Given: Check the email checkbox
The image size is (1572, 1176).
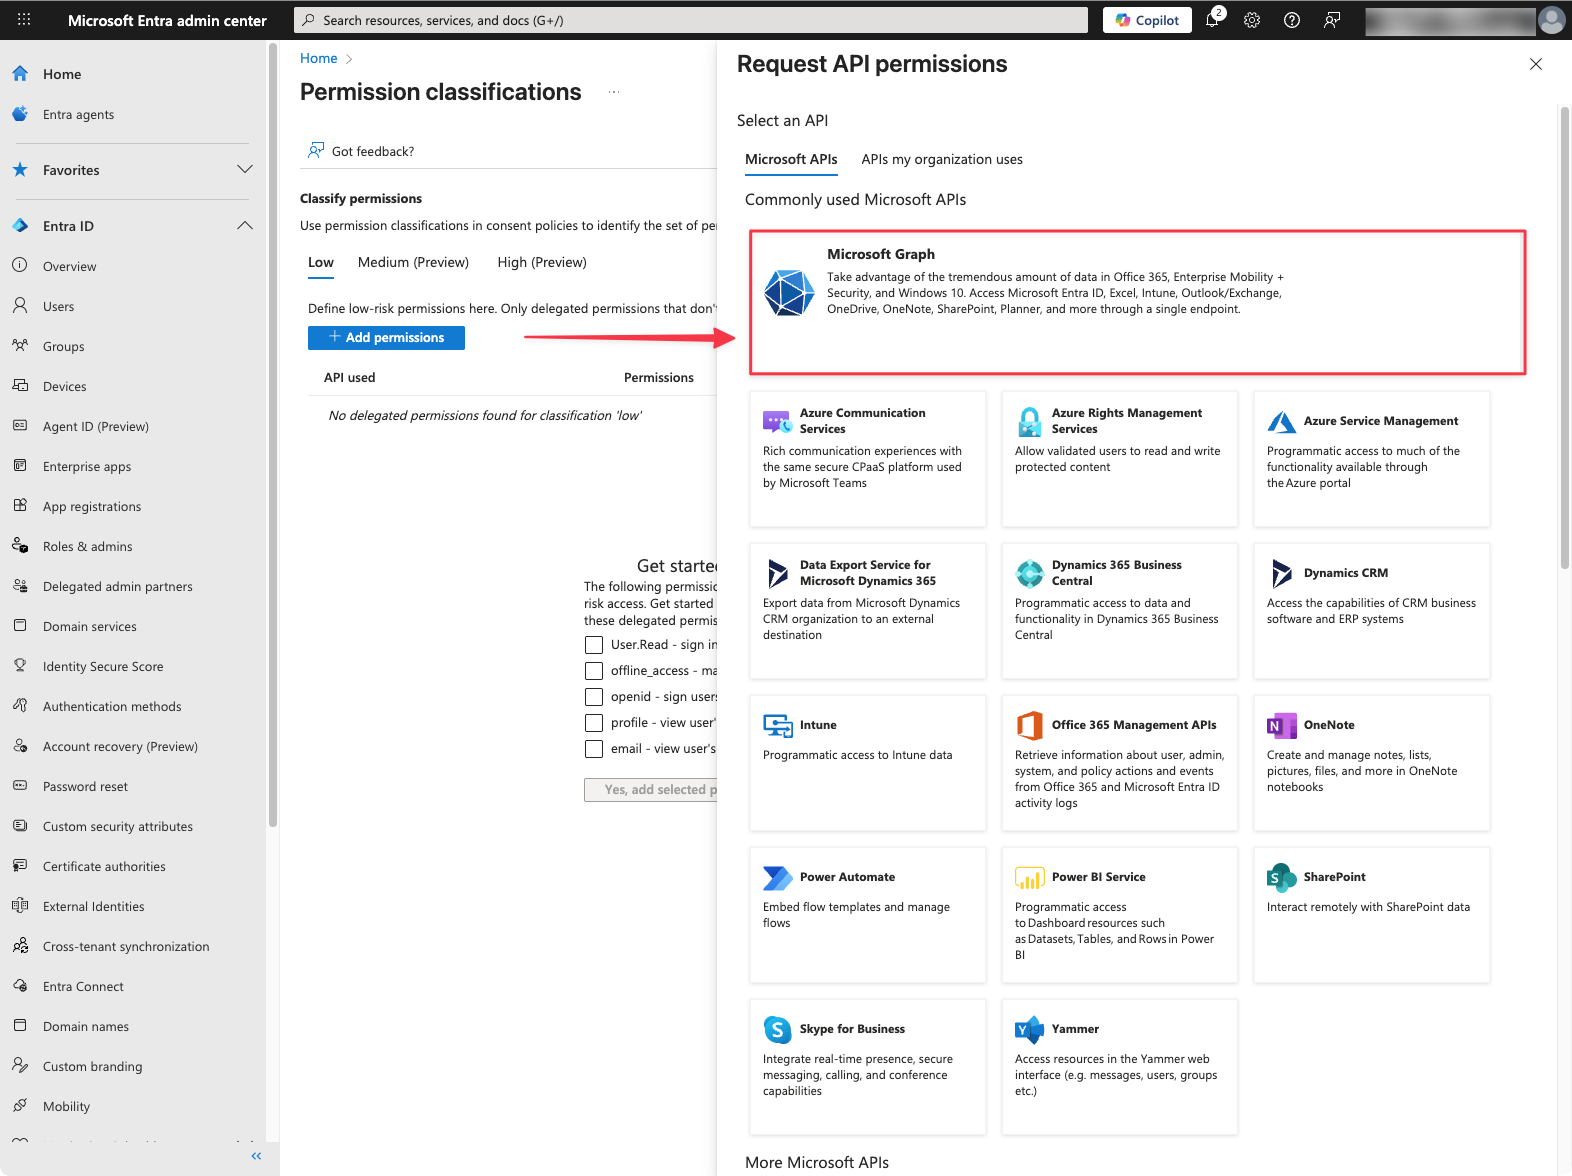Looking at the screenshot, I should pos(594,749).
